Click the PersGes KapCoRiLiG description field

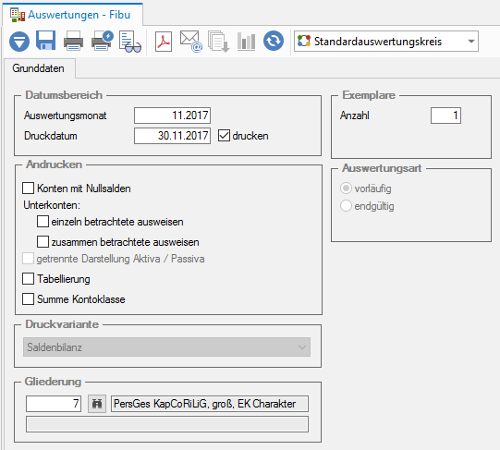pos(210,404)
